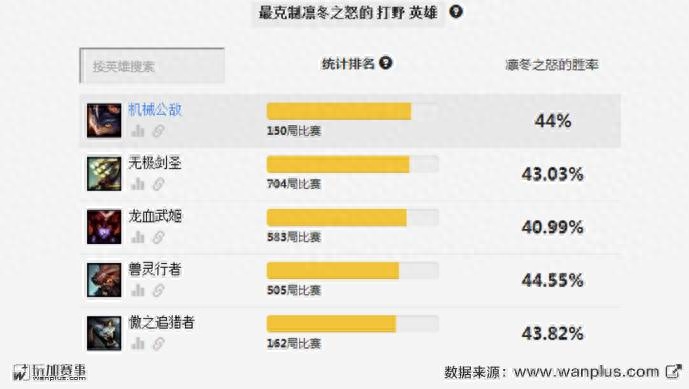Click the 按英雄搜索 search field
Screen dimensions: 689x389
click(x=152, y=65)
